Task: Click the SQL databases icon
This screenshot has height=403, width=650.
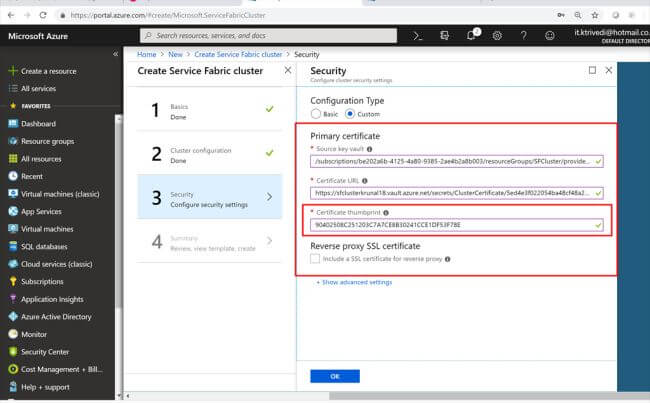Action: pos(13,246)
